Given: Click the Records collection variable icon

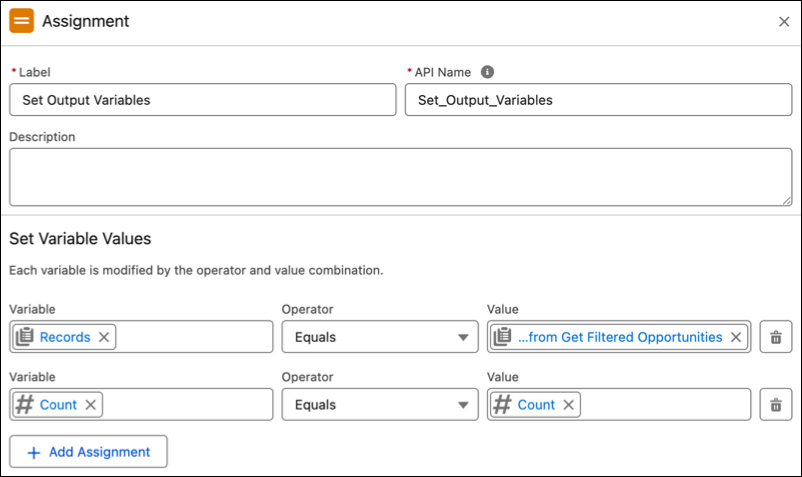Looking at the screenshot, I should click(x=25, y=336).
